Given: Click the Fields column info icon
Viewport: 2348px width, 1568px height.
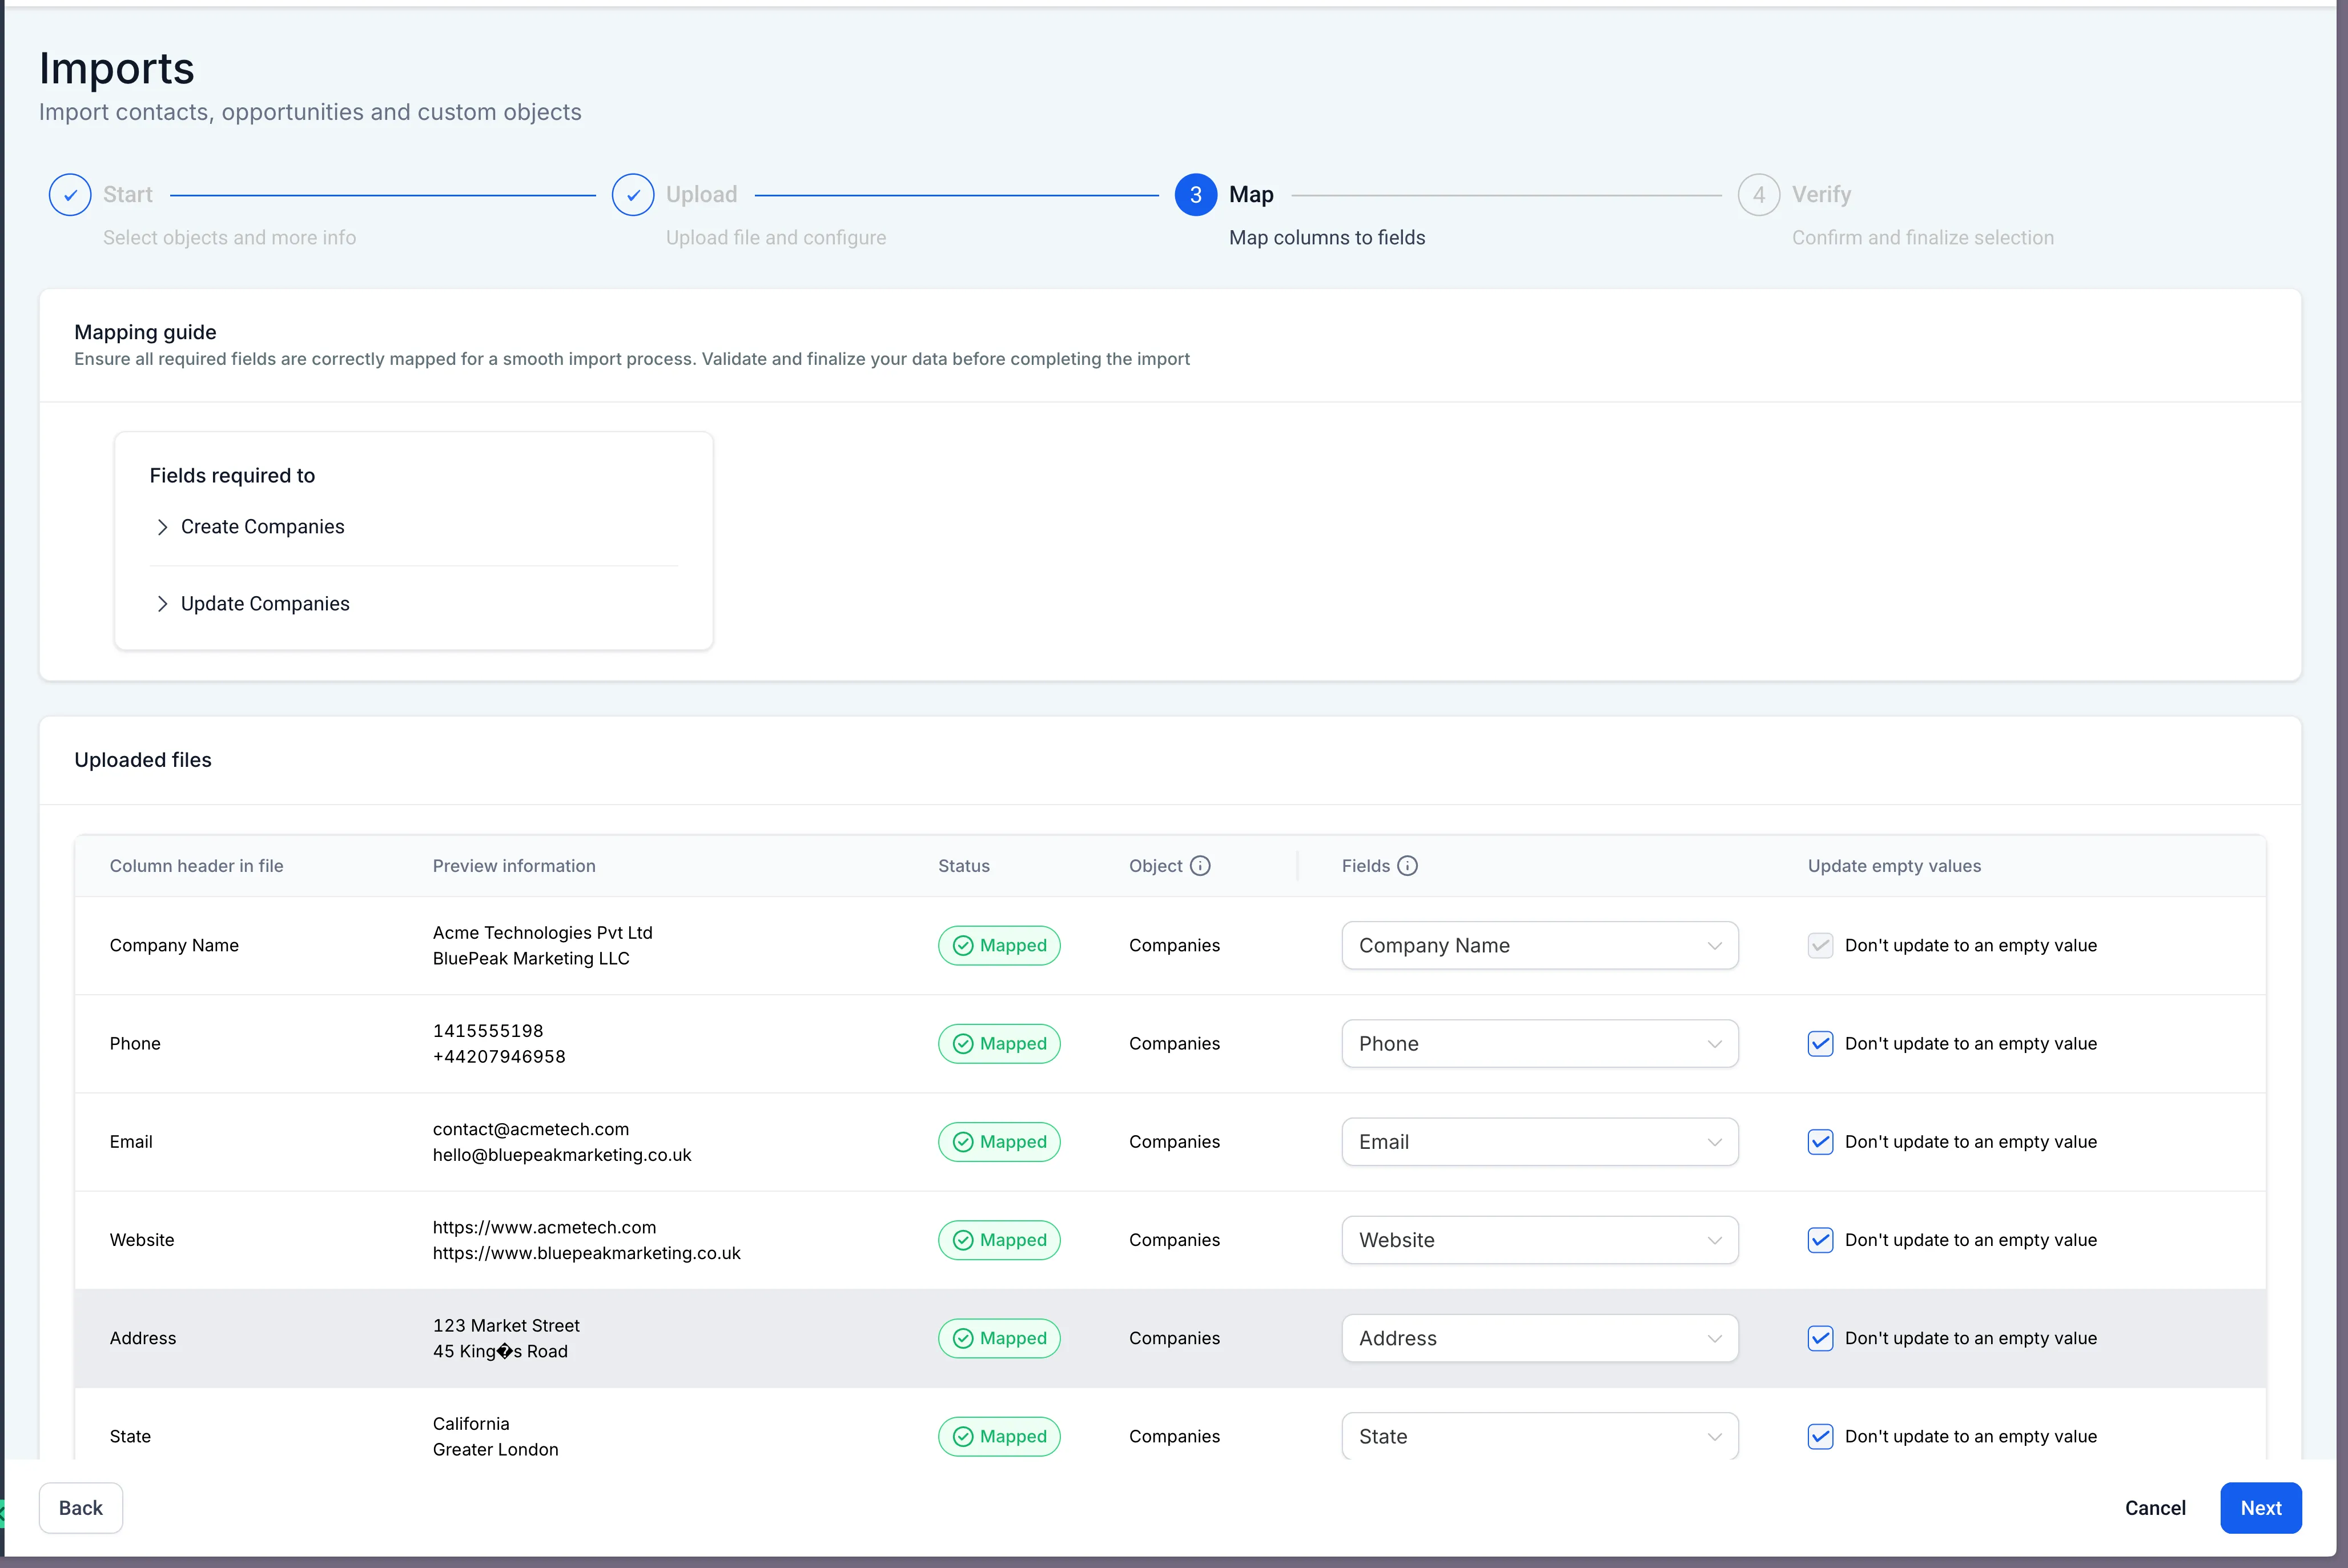Looking at the screenshot, I should point(1407,866).
